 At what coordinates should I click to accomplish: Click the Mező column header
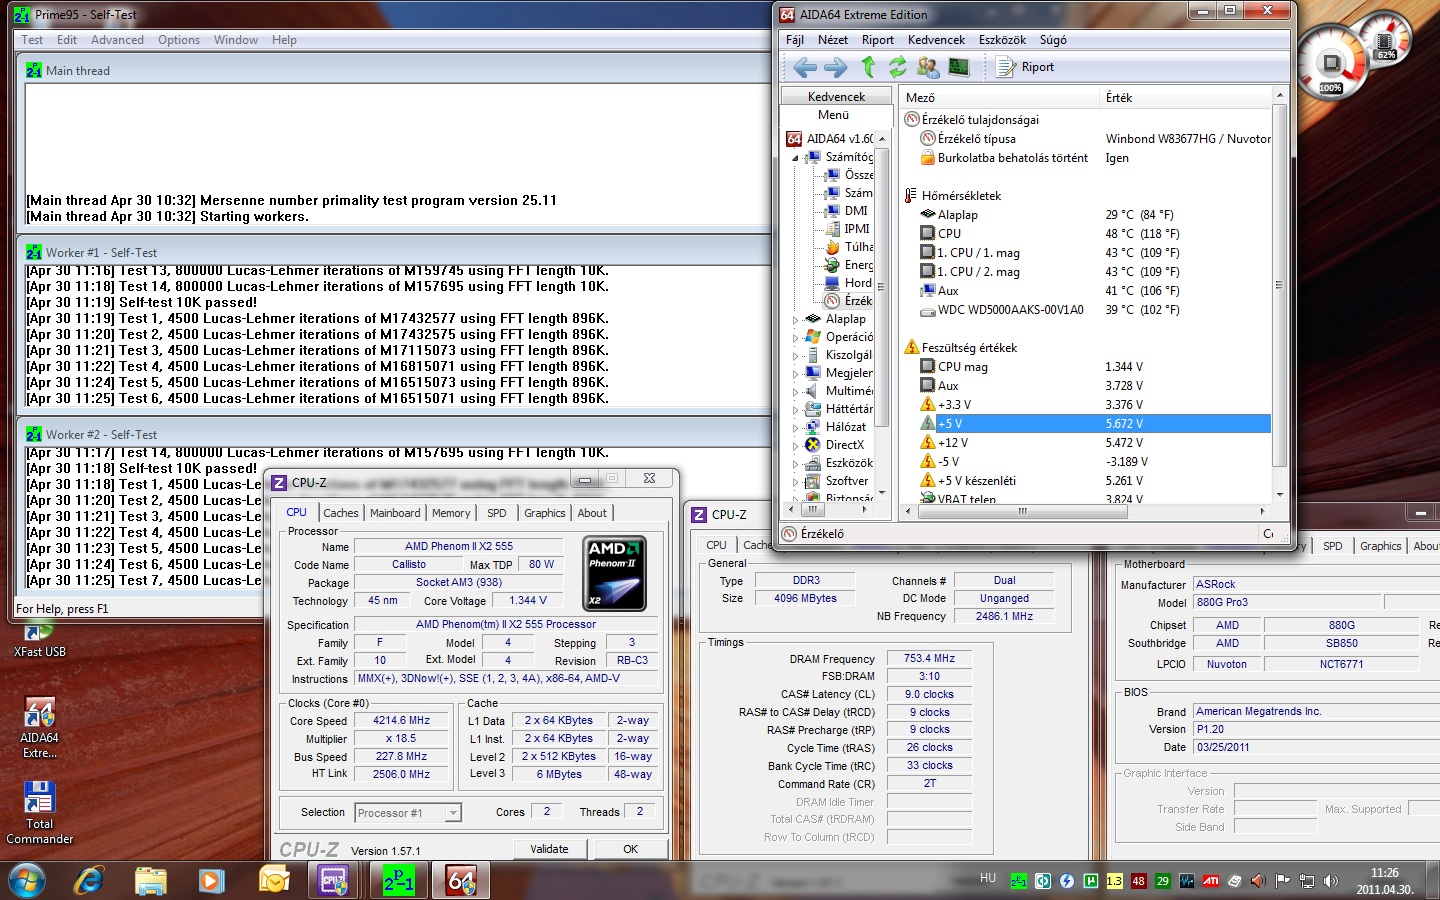998,98
